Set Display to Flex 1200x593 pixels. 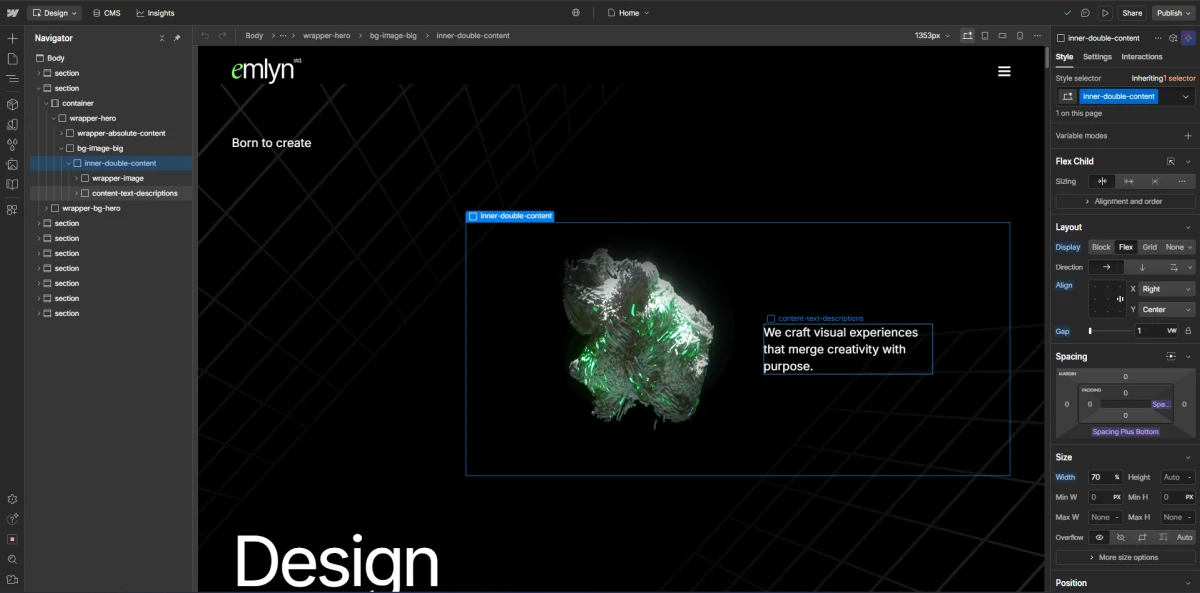pyautogui.click(x=1126, y=247)
